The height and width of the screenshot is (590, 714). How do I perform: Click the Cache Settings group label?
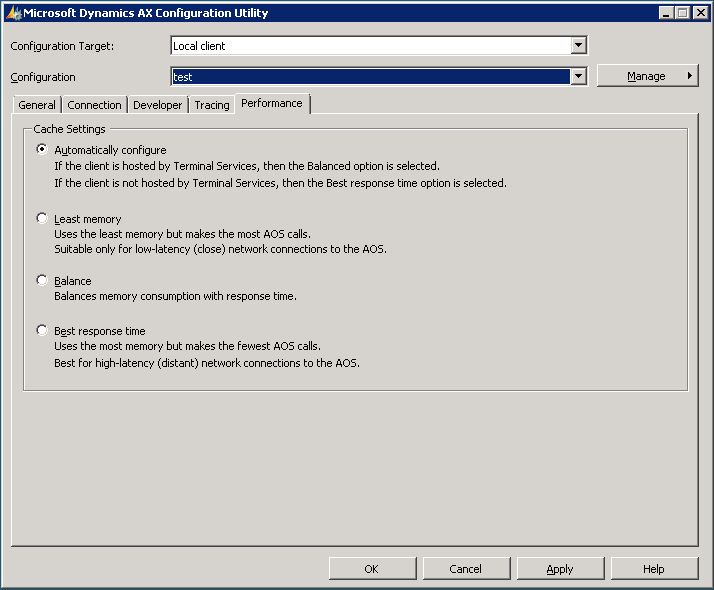69,129
